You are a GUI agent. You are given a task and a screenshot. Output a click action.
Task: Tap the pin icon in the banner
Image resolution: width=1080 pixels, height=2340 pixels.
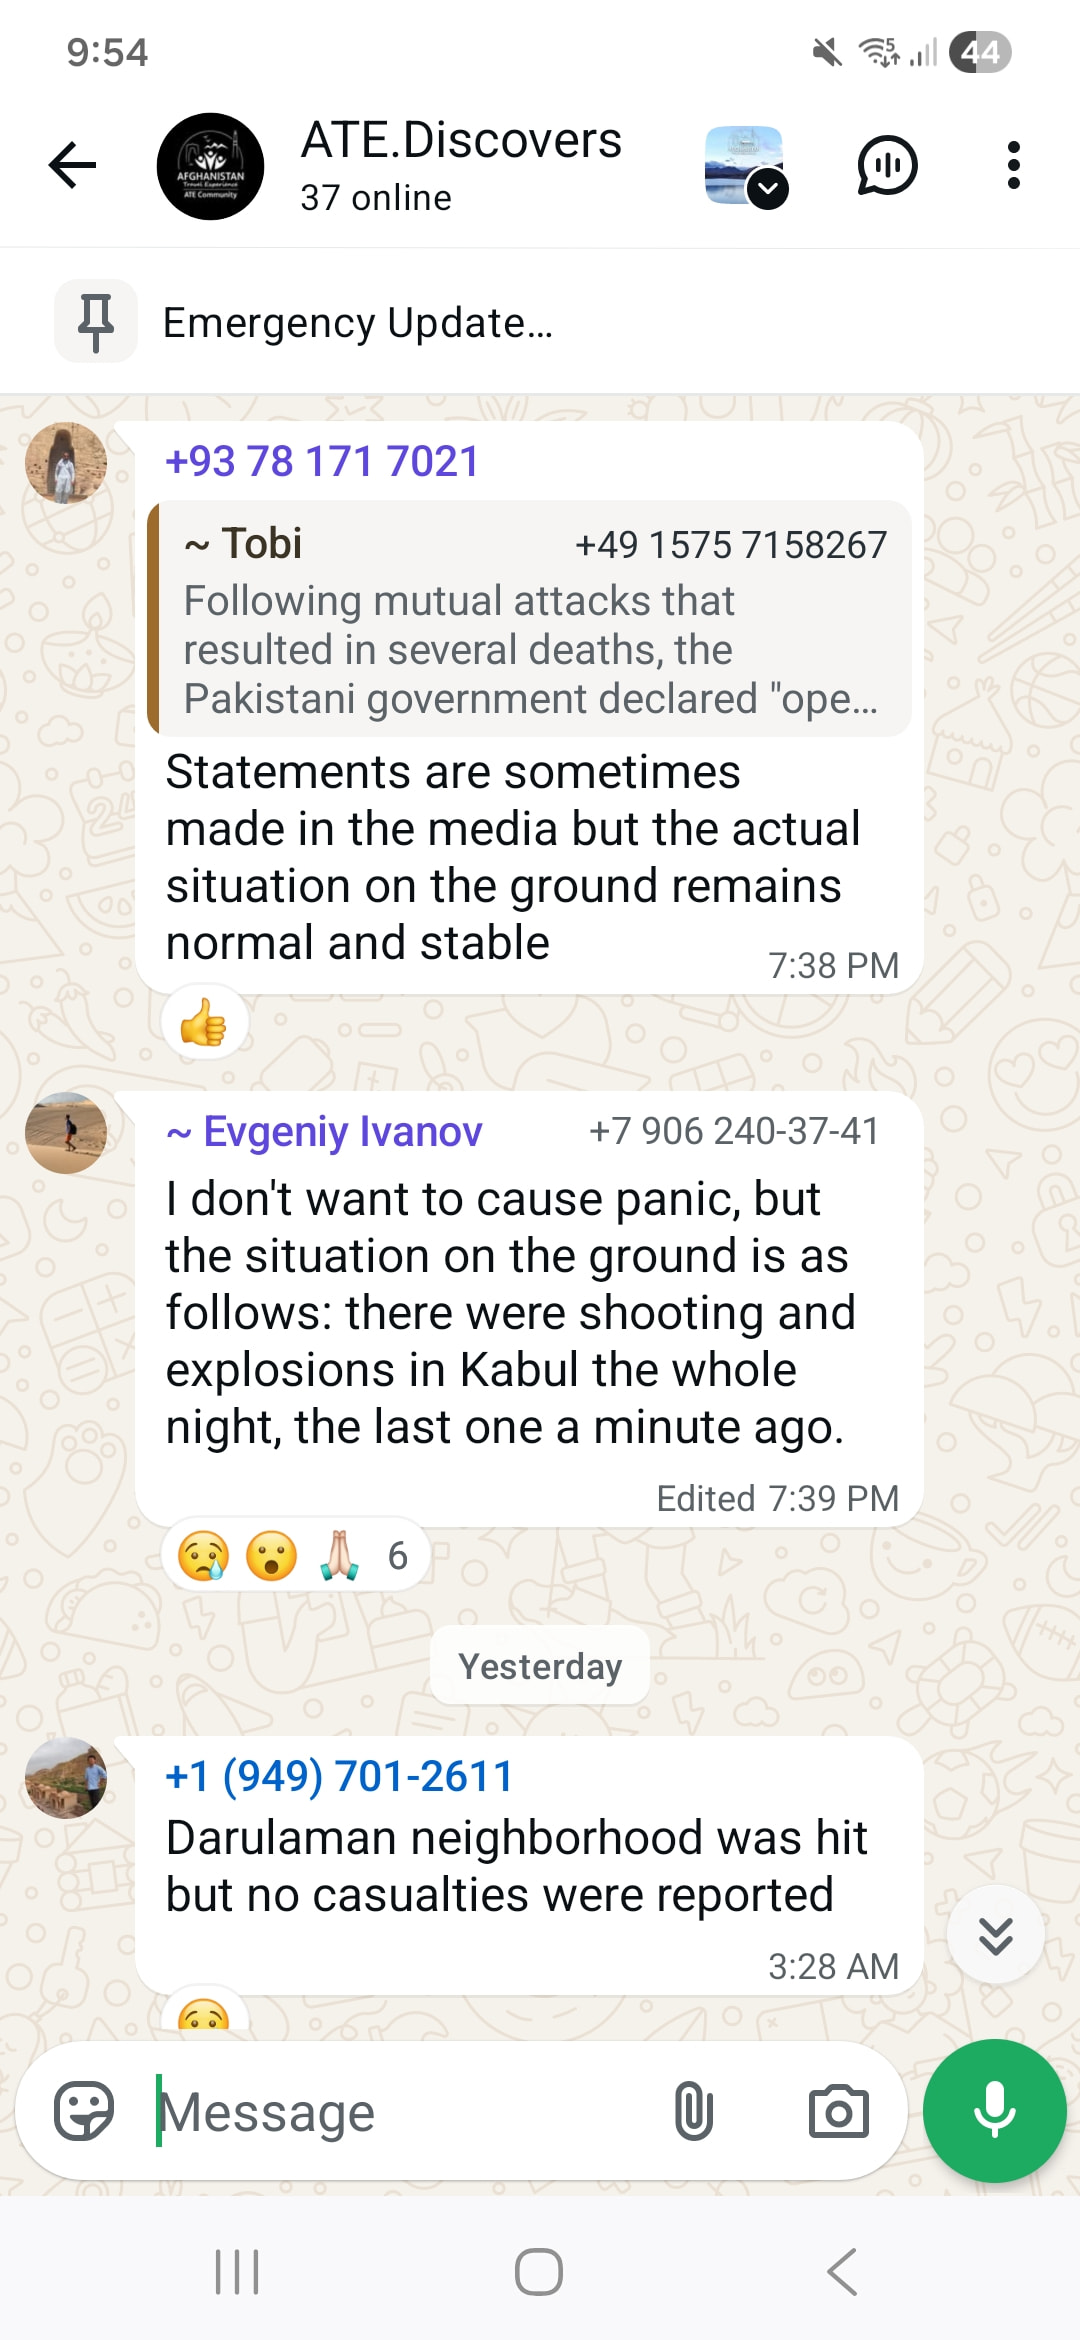pyautogui.click(x=96, y=322)
